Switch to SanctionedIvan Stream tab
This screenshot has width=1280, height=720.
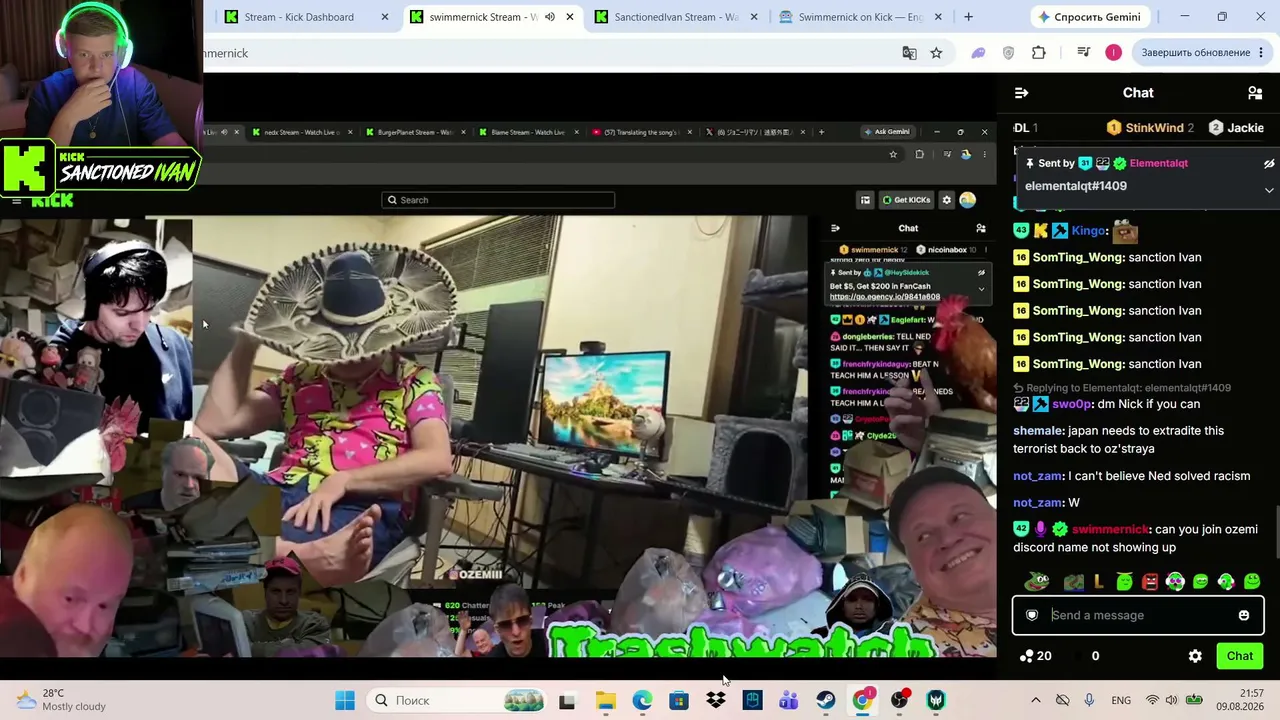(x=676, y=17)
